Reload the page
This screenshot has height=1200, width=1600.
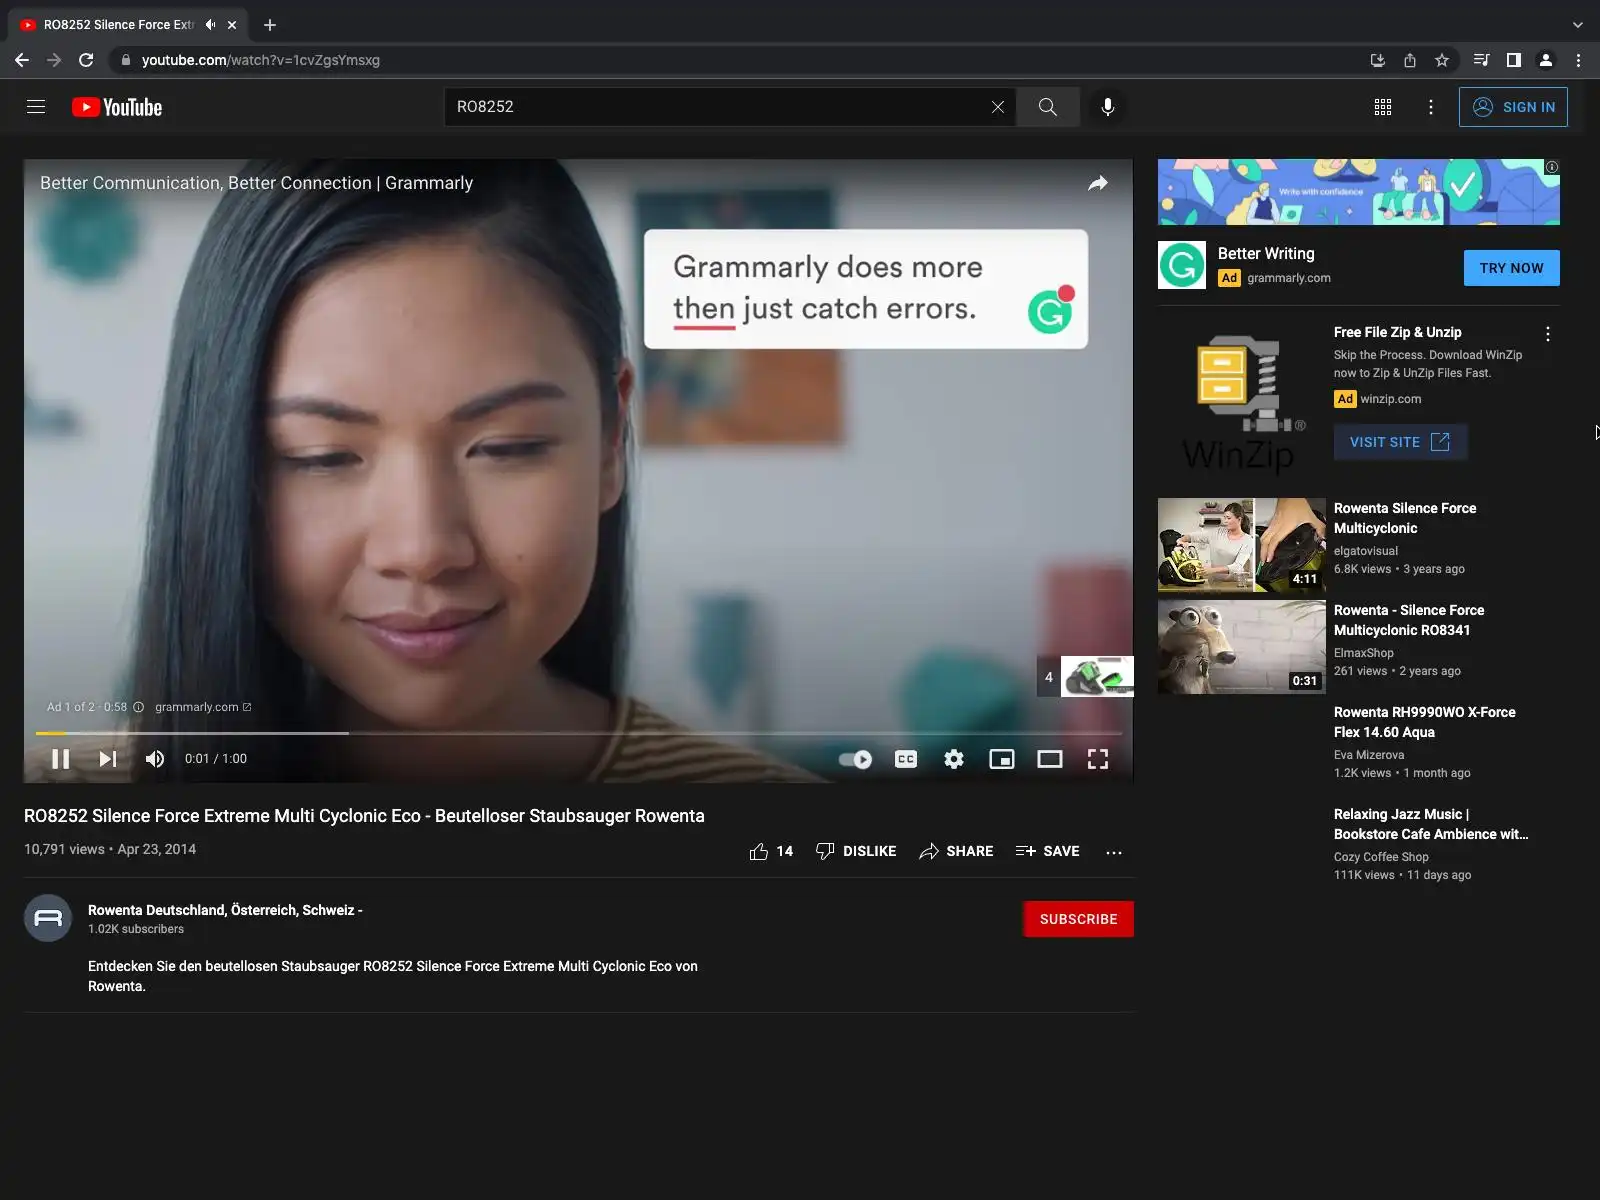pos(86,60)
